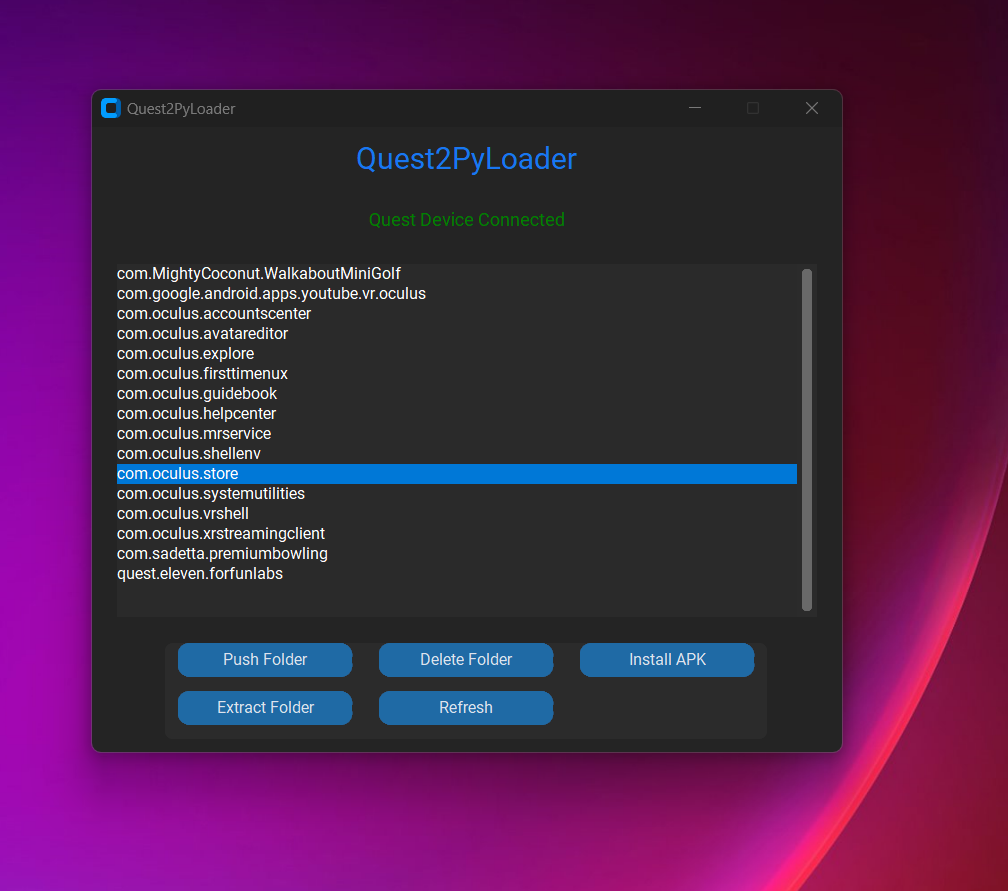
Task: Click the Push Folder button
Action: click(265, 660)
